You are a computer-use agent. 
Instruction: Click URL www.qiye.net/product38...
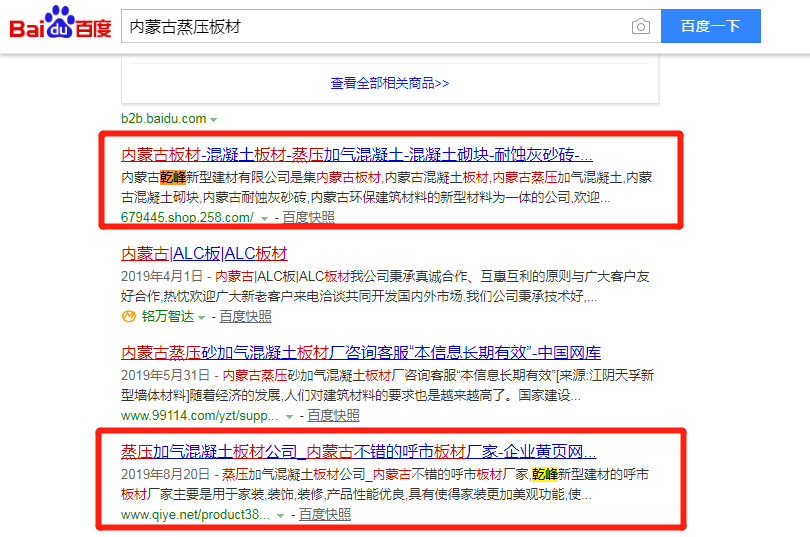point(195,515)
